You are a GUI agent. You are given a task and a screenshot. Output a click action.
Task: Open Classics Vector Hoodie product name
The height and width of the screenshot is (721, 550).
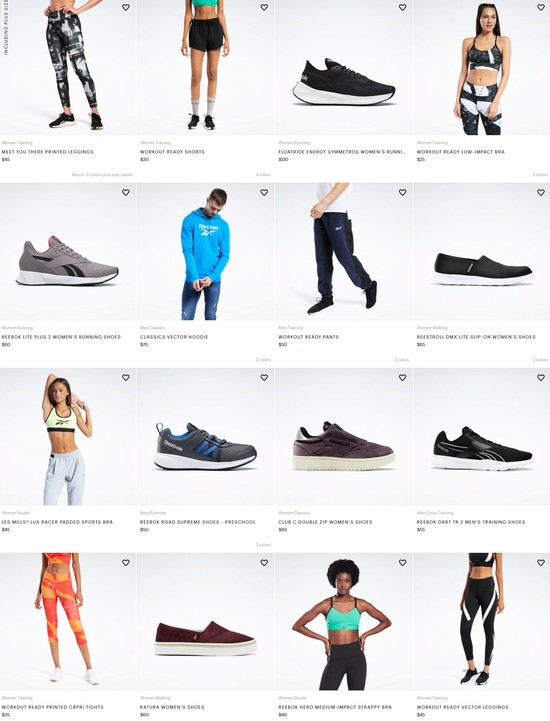[x=174, y=337]
